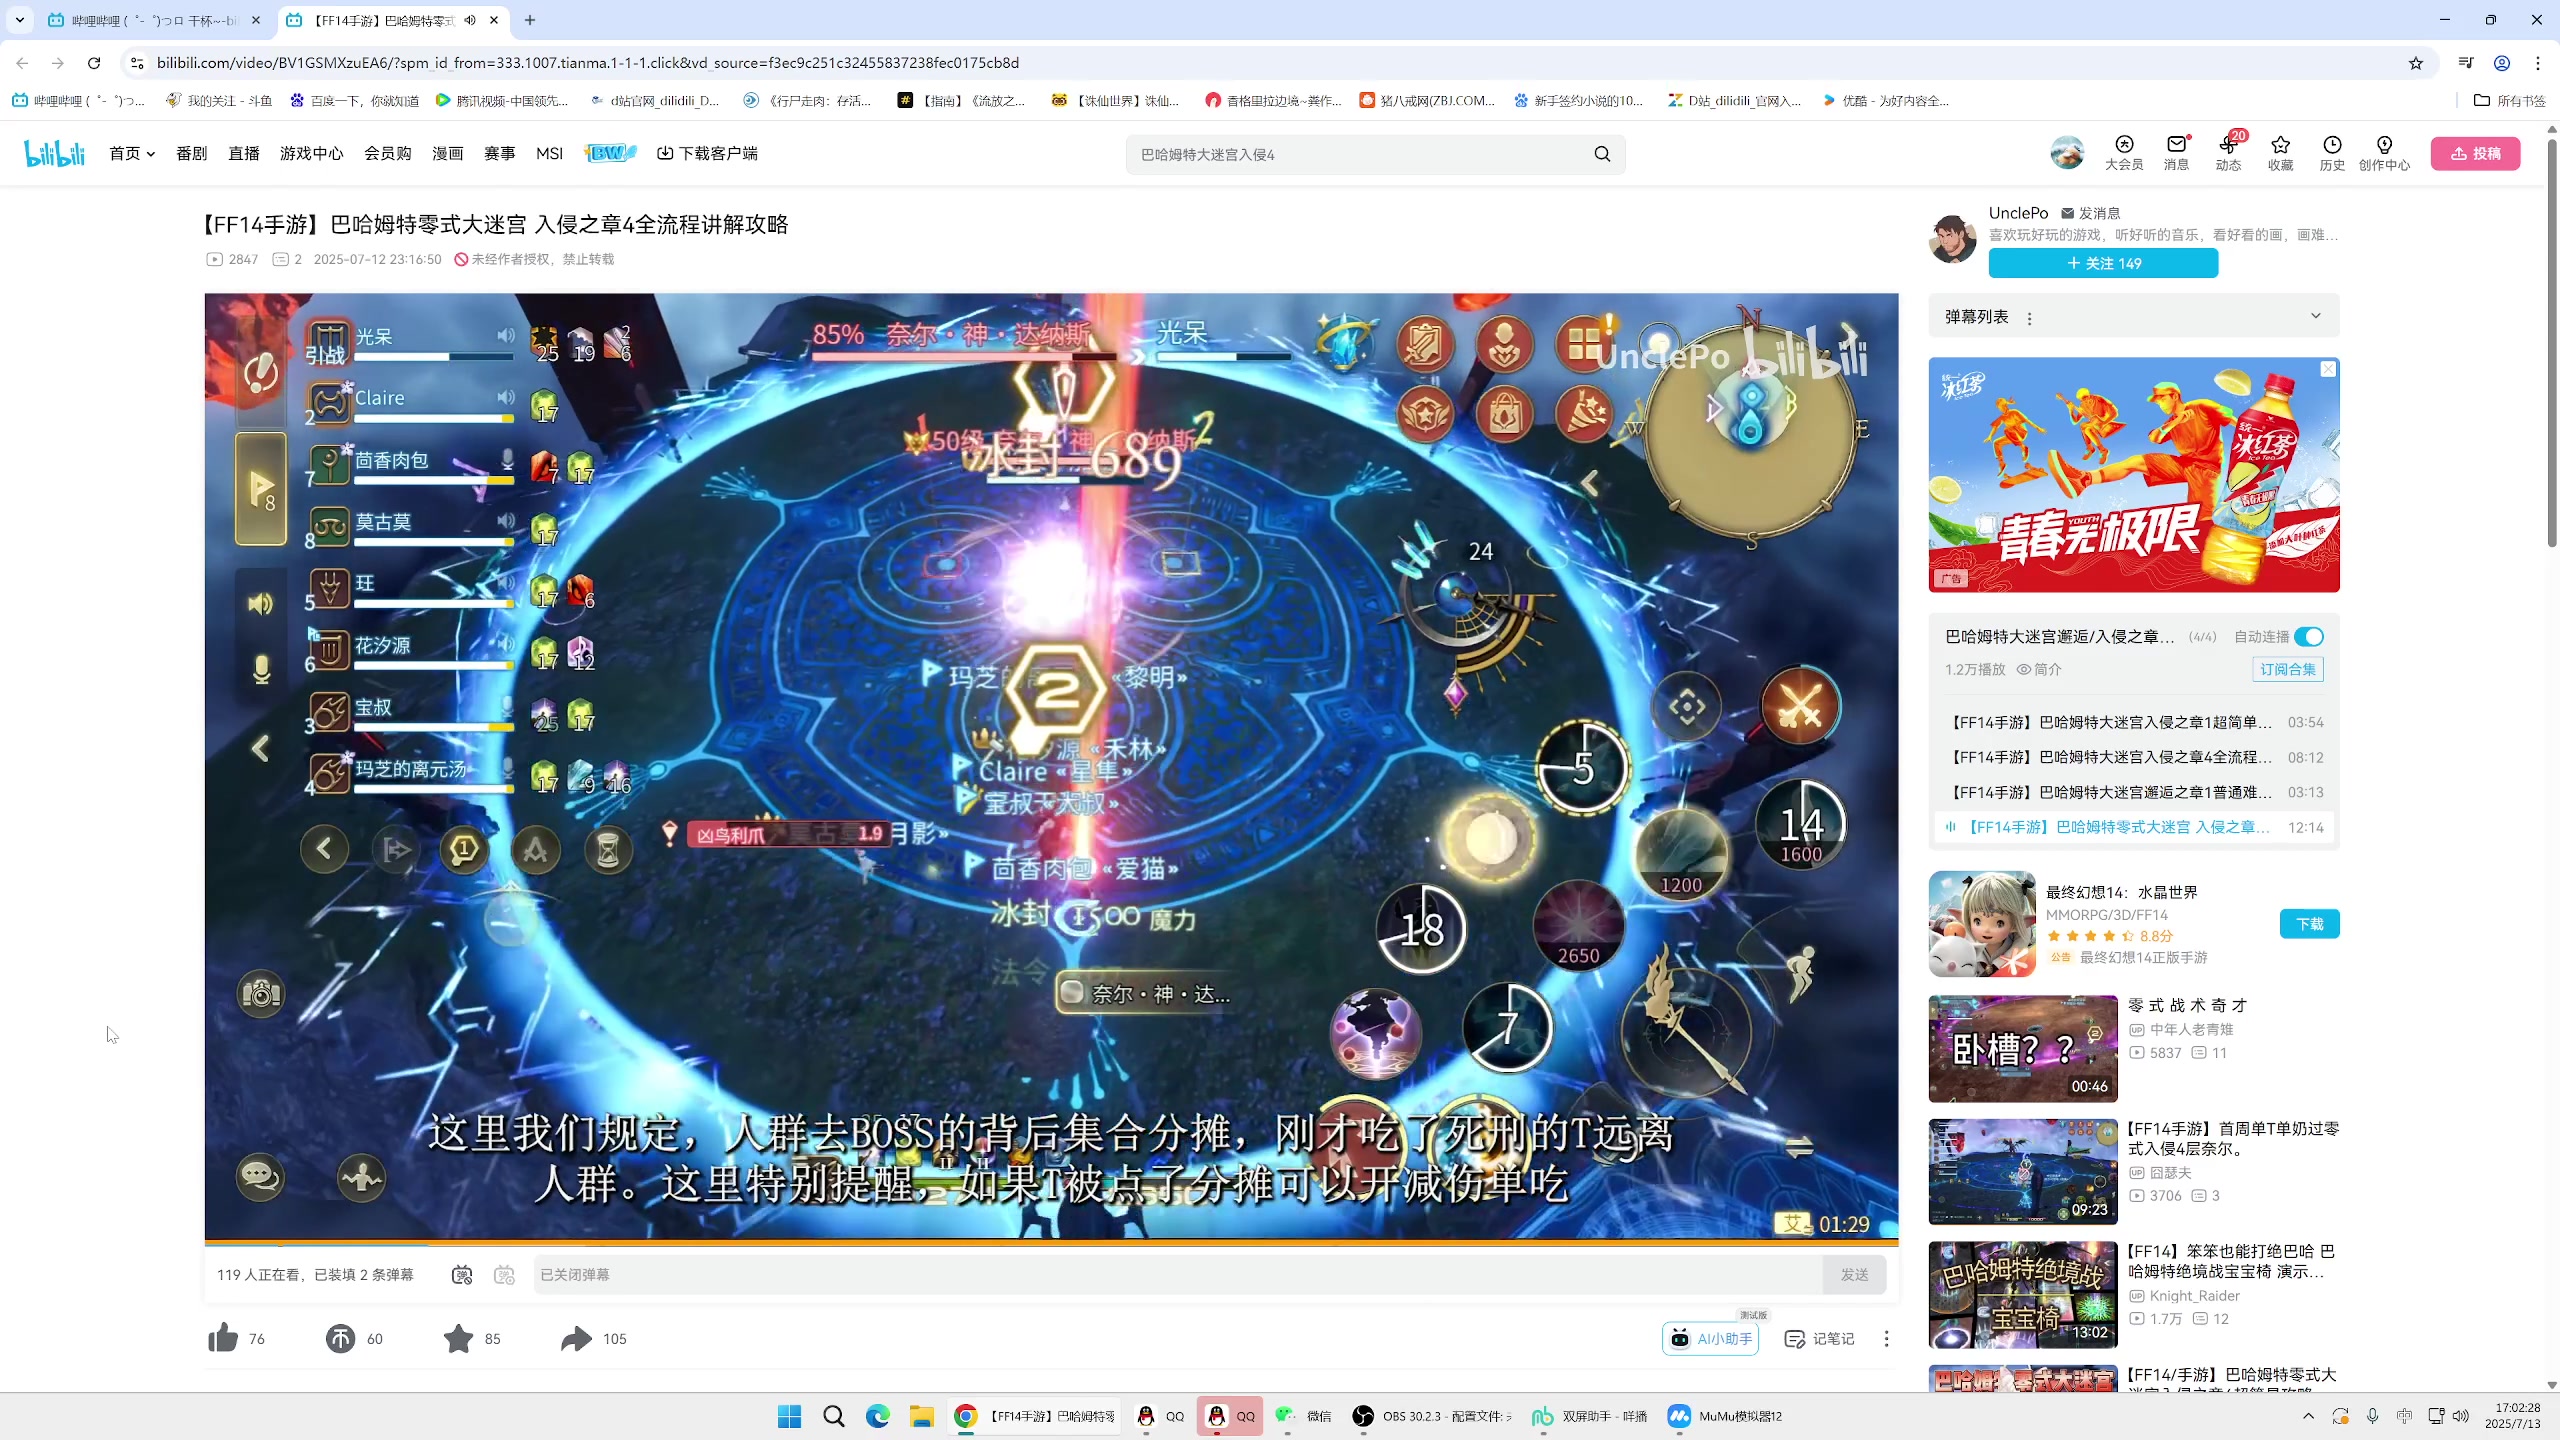Open tab search dropdown arrow
This screenshot has height=1440, width=2560.
pyautogui.click(x=19, y=20)
